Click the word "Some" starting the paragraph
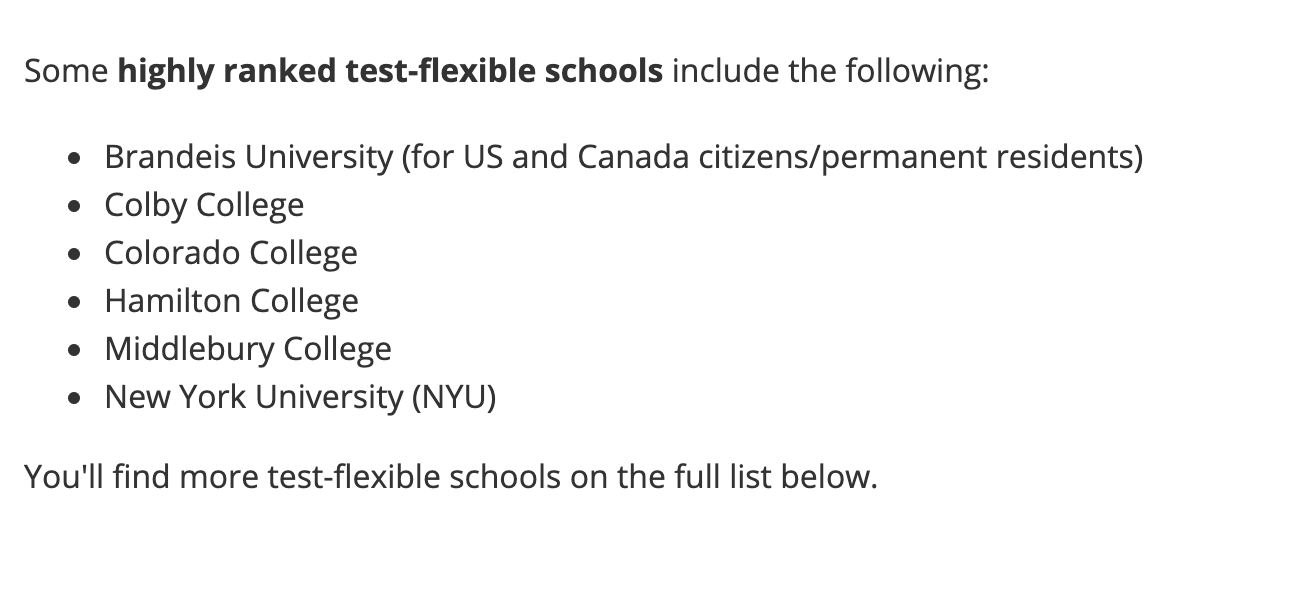1314x596 pixels. 66,72
